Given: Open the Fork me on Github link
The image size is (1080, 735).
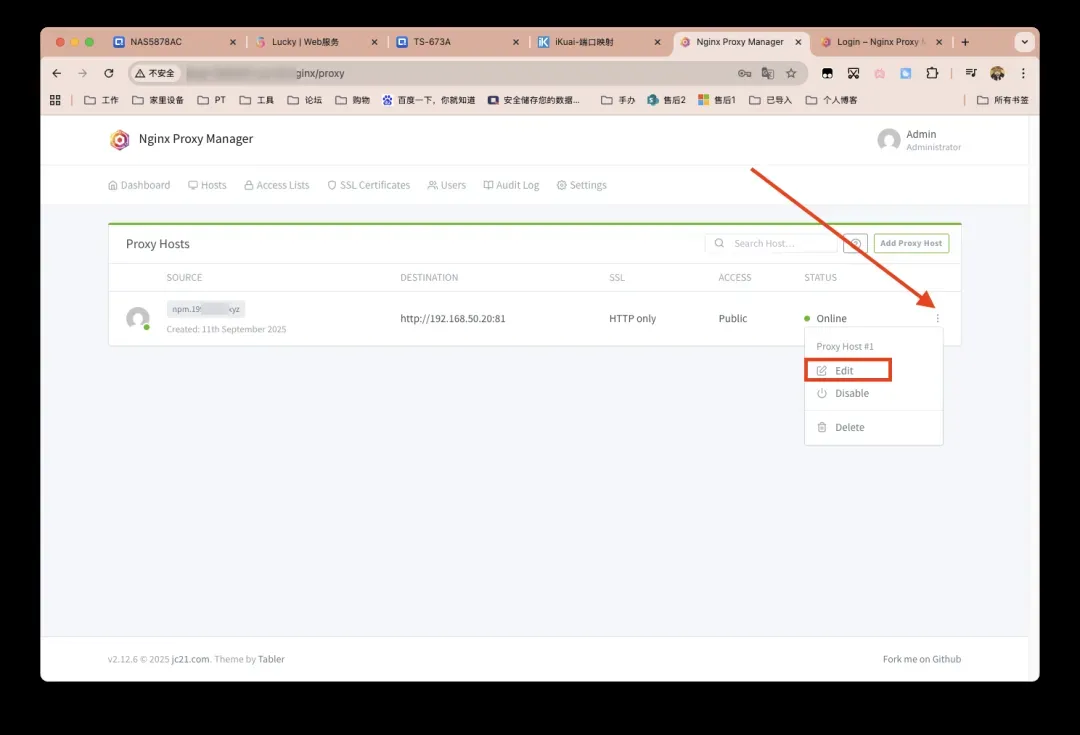Looking at the screenshot, I should pos(921,659).
